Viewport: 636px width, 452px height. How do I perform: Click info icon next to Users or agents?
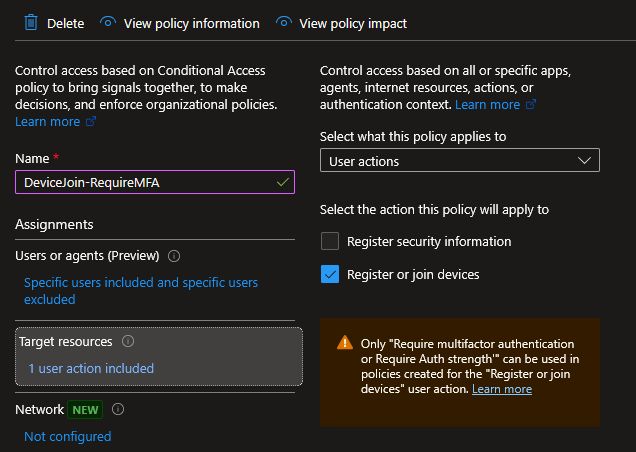(x=174, y=256)
